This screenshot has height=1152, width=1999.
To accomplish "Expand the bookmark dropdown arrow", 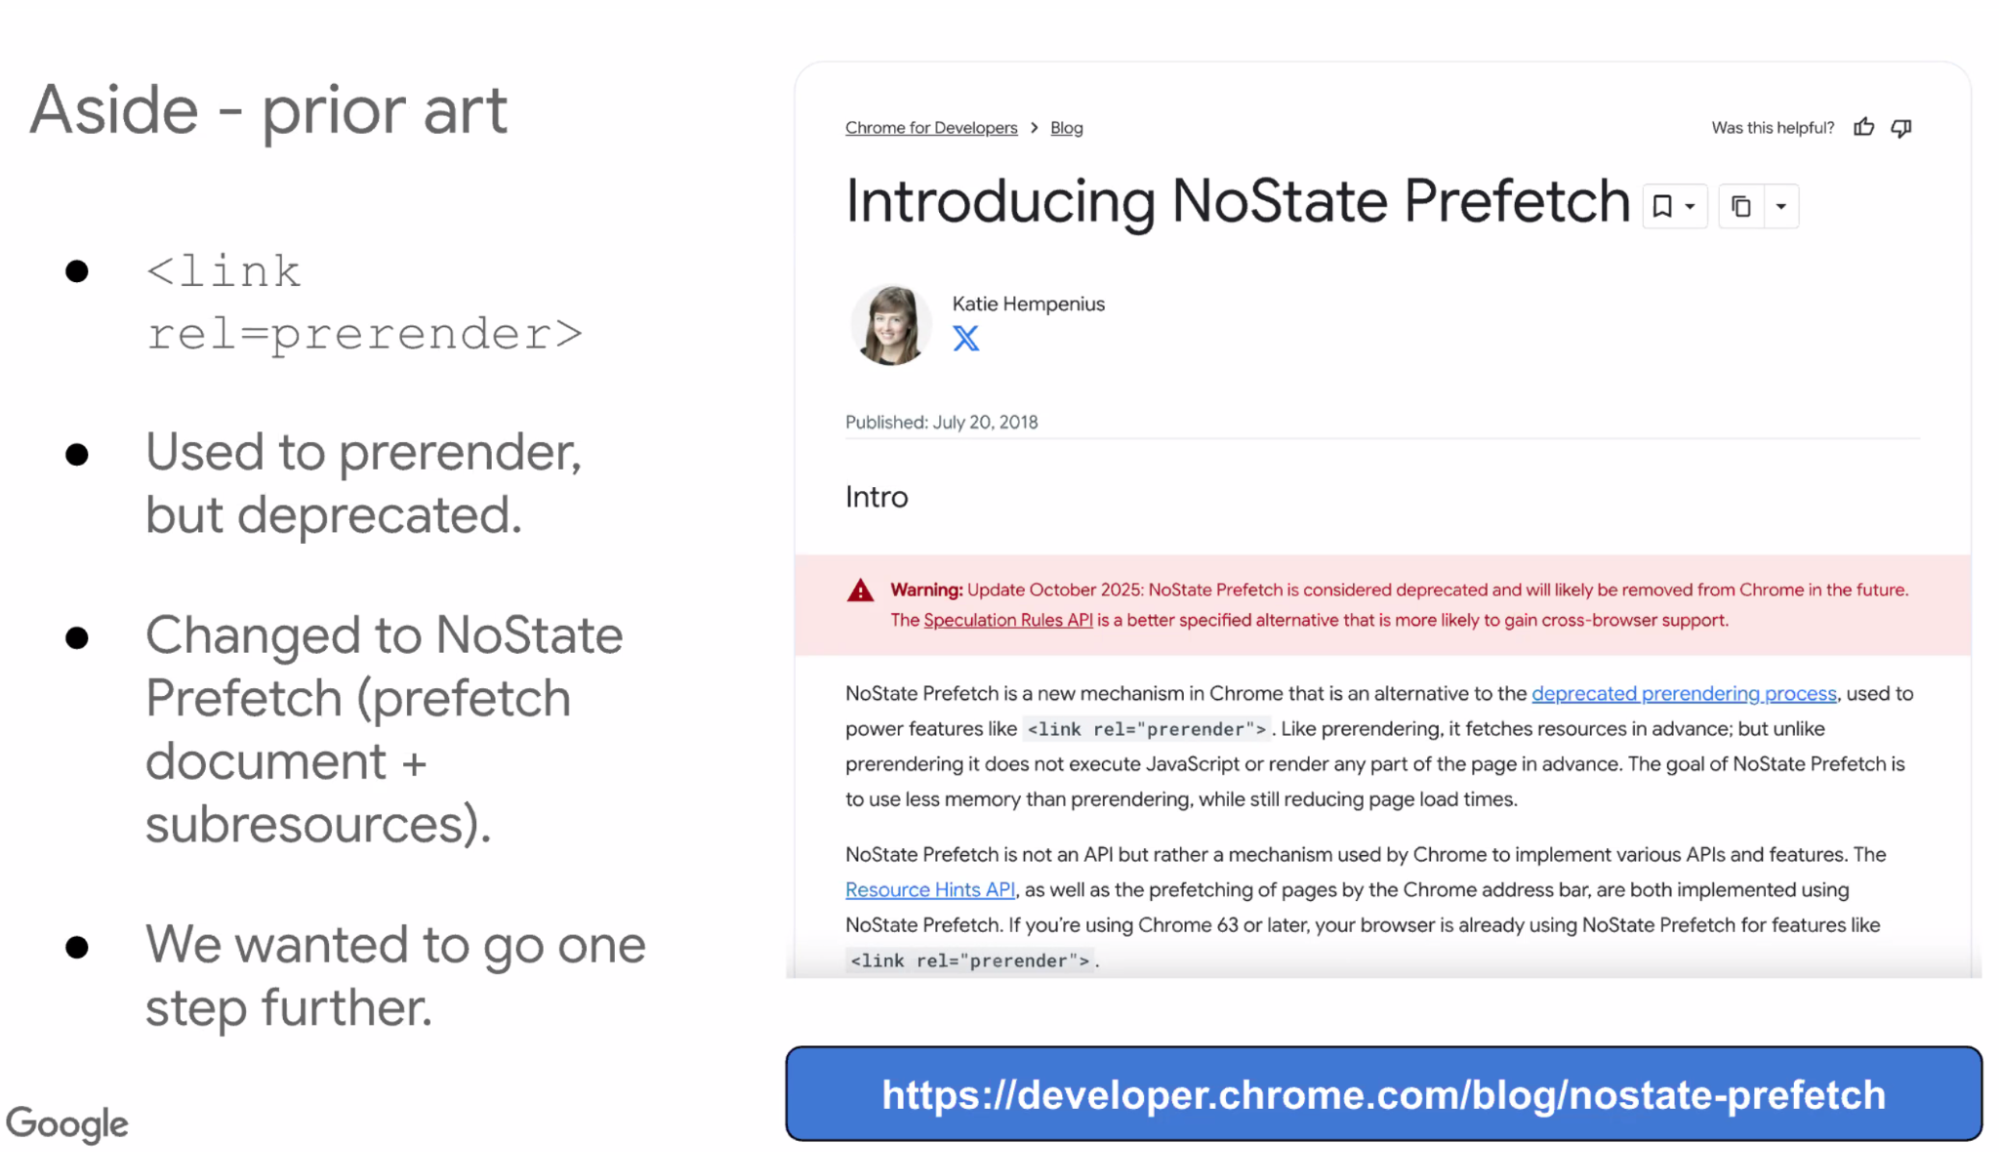I will (1690, 206).
